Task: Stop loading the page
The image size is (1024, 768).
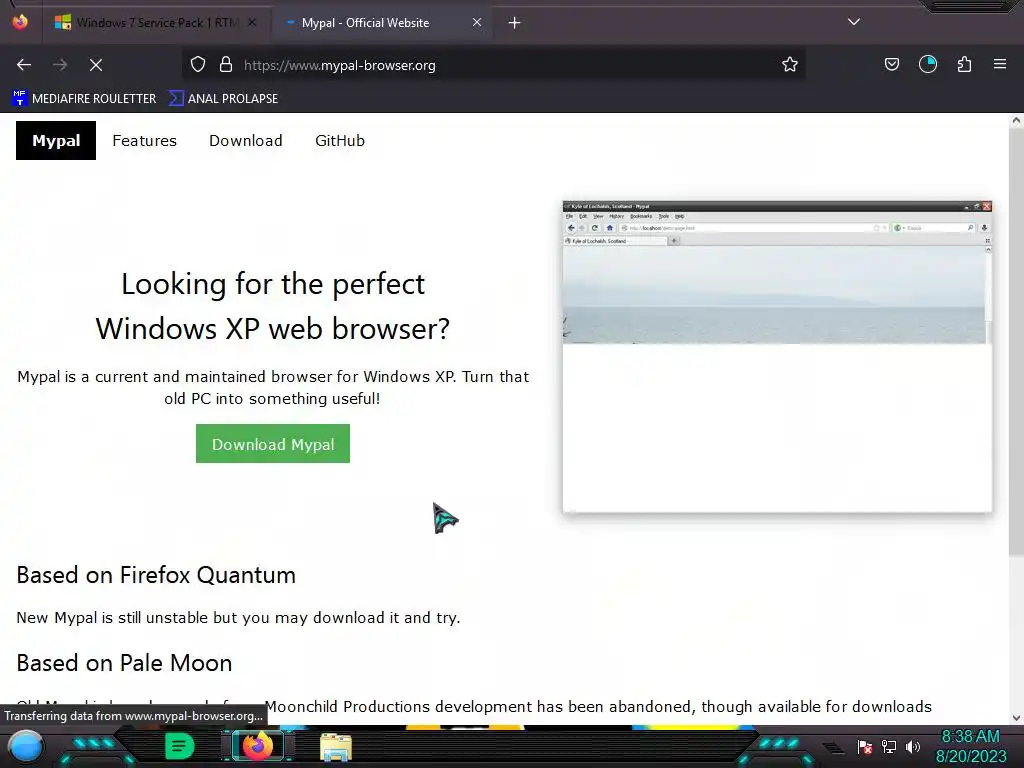Action: pos(96,65)
